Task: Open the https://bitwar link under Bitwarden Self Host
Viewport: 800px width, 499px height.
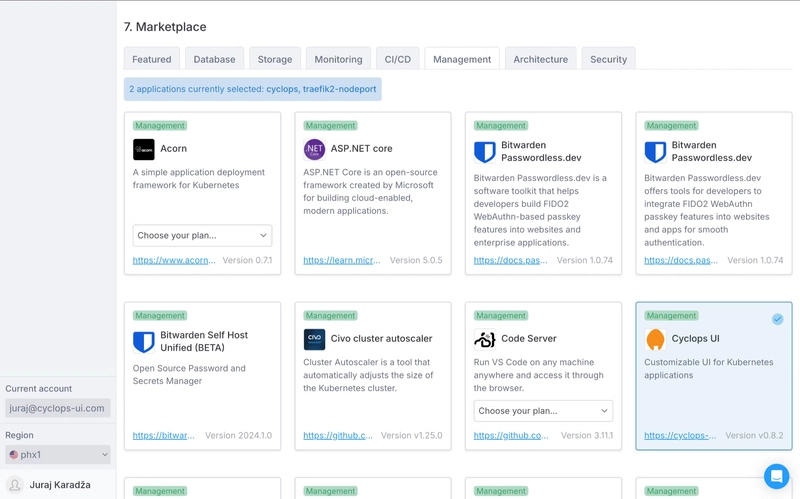Action: [163, 436]
